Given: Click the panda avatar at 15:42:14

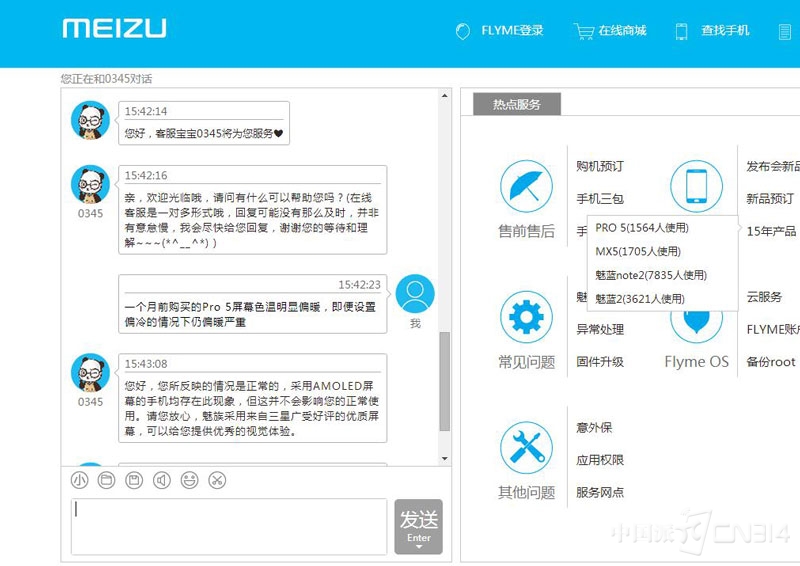Looking at the screenshot, I should pos(90,120).
